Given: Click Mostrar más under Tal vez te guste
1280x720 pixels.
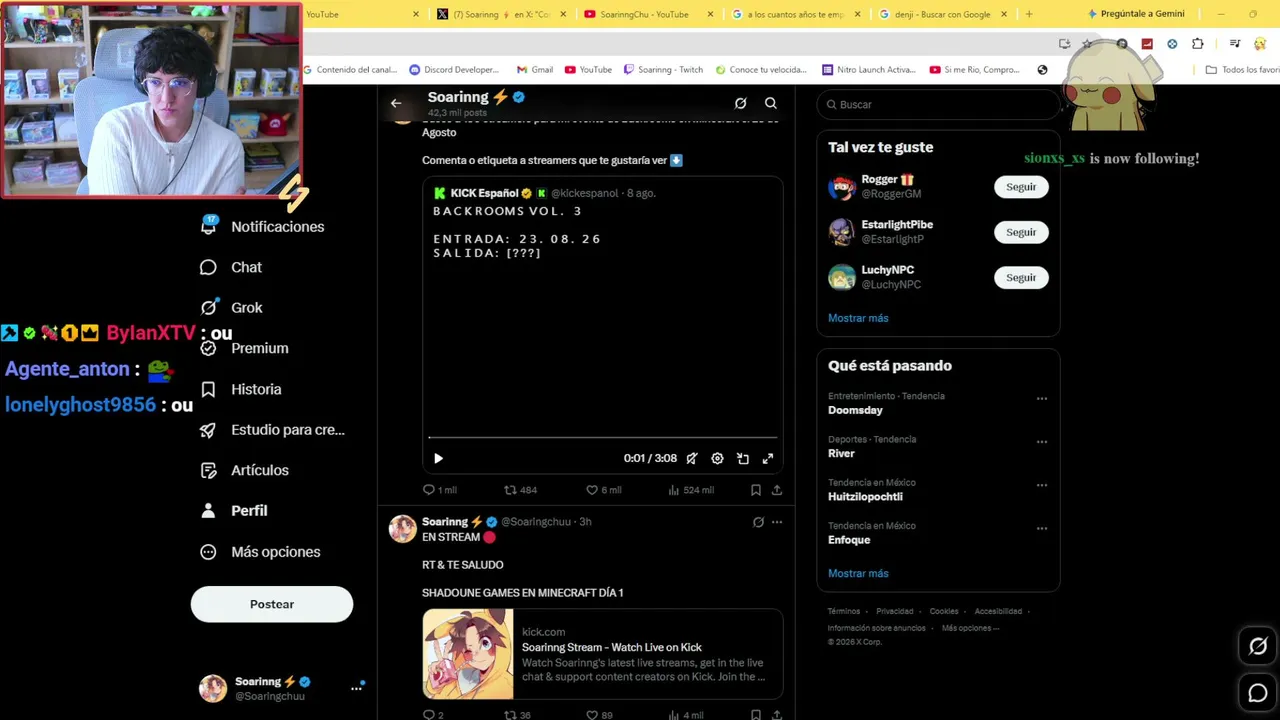Looking at the screenshot, I should point(858,318).
